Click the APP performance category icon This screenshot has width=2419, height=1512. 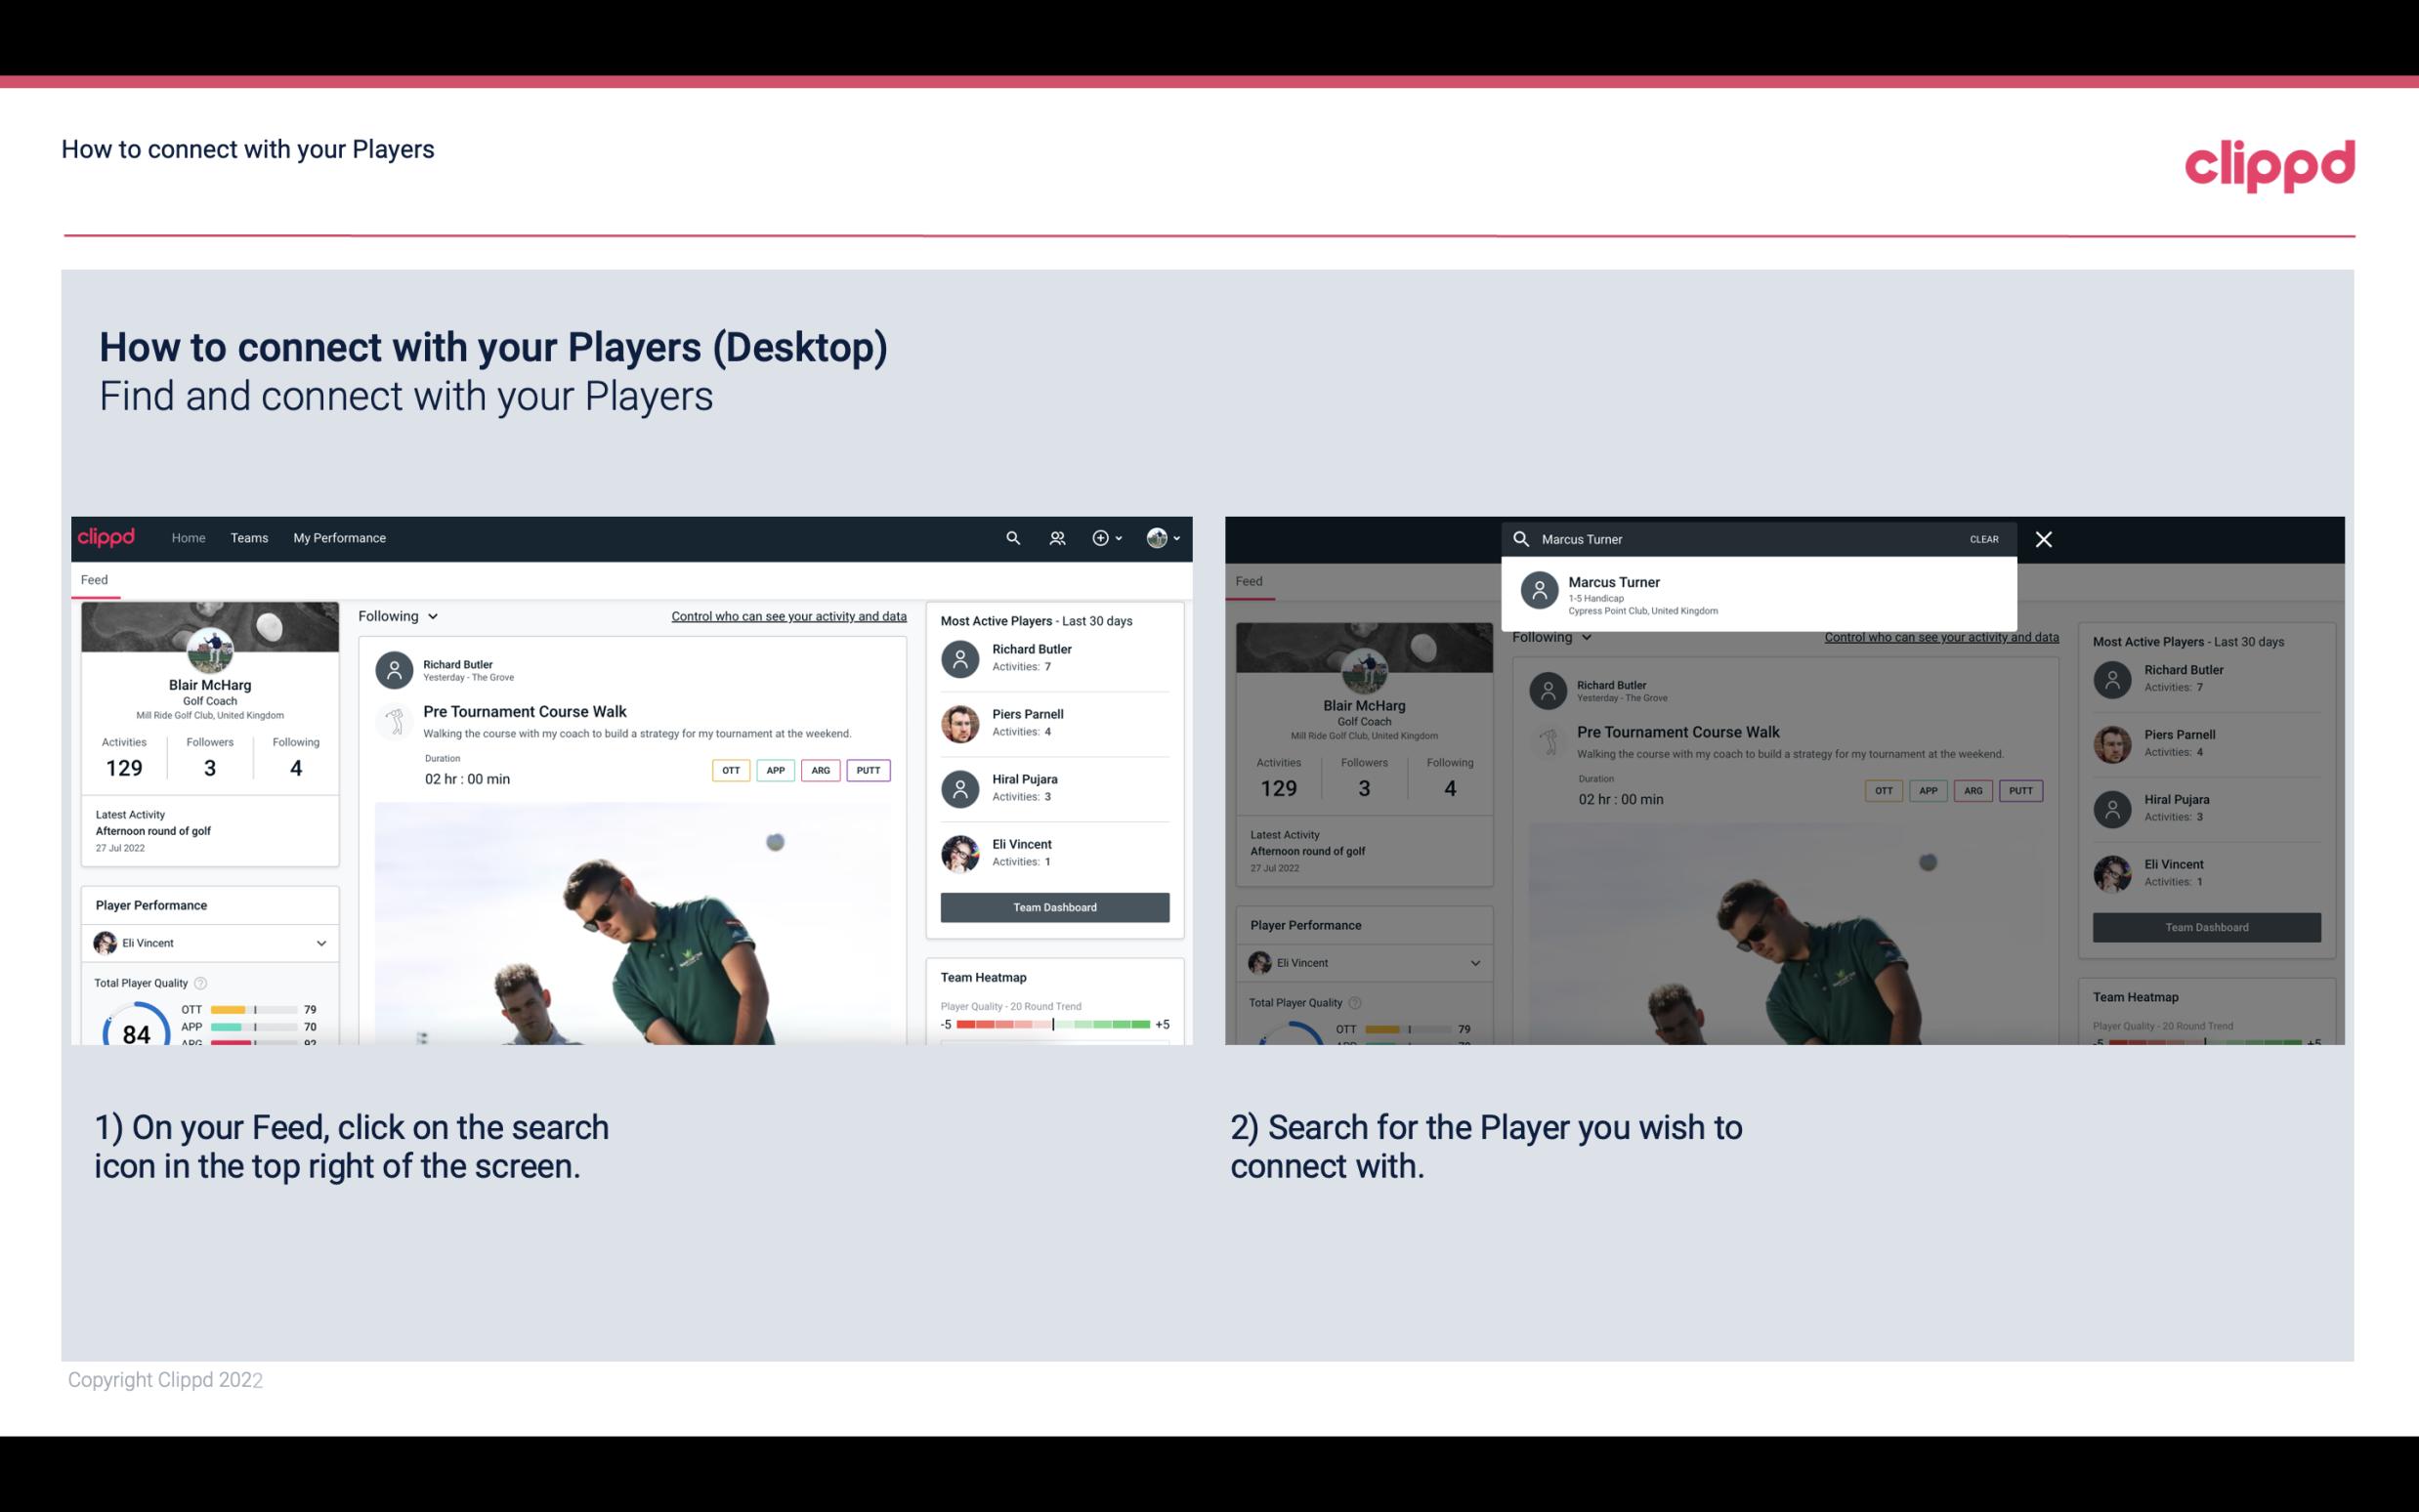(x=773, y=770)
